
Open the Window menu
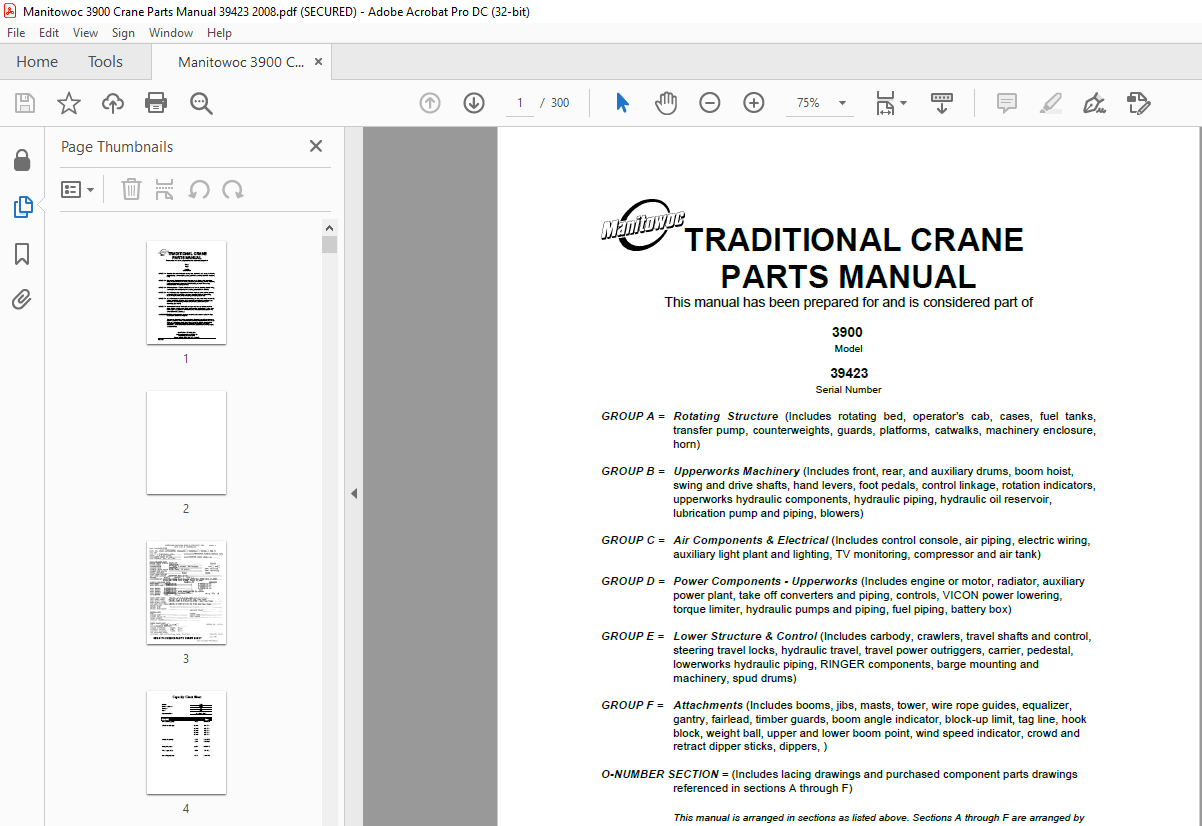point(171,33)
